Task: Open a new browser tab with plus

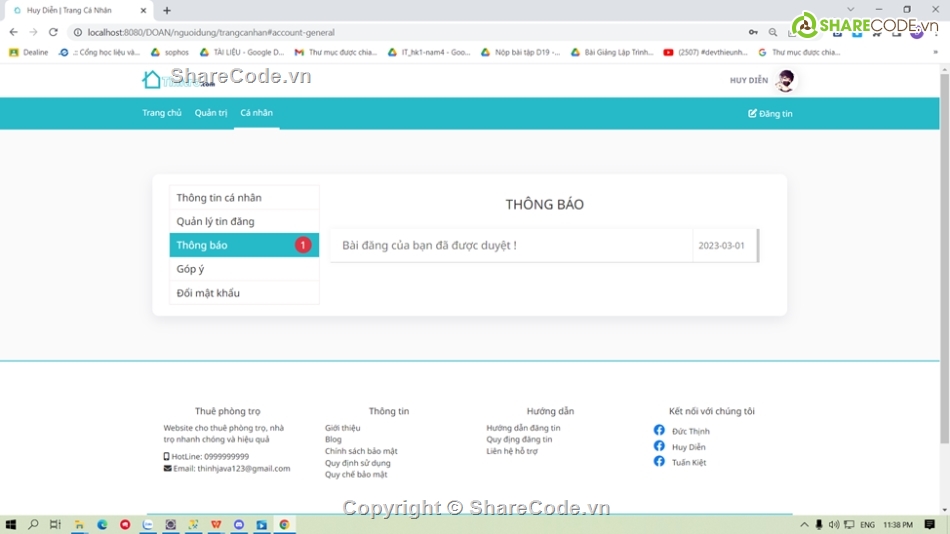Action: (x=167, y=10)
